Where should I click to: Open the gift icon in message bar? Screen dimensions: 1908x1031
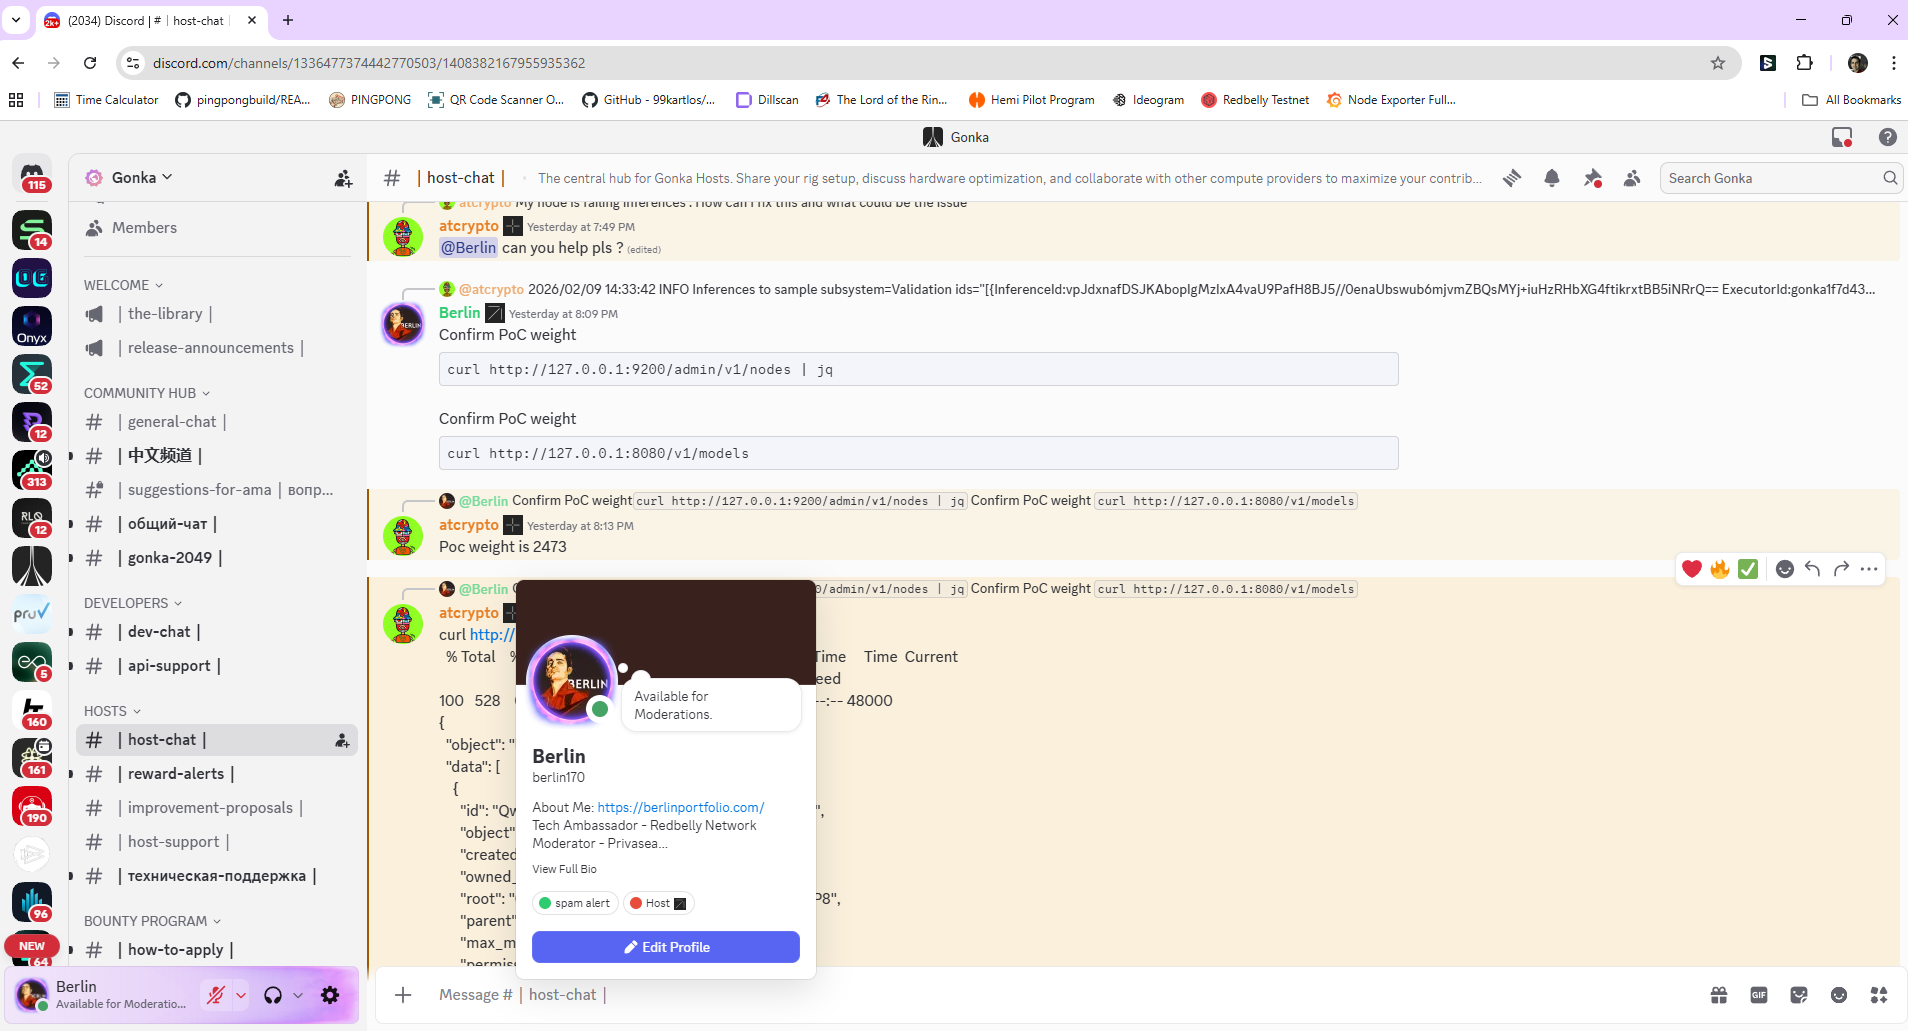pos(1719,995)
